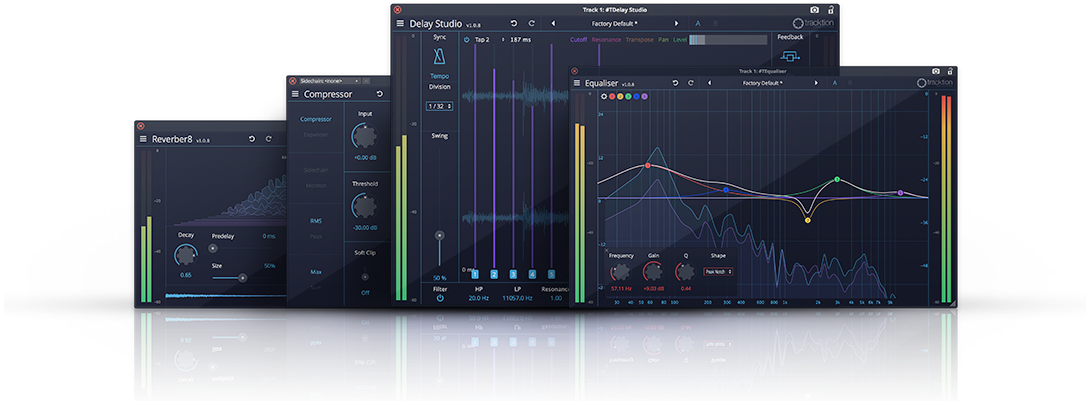Click undo in Delay Studio header
The width and height of the screenshot is (1092, 403).
click(x=514, y=23)
